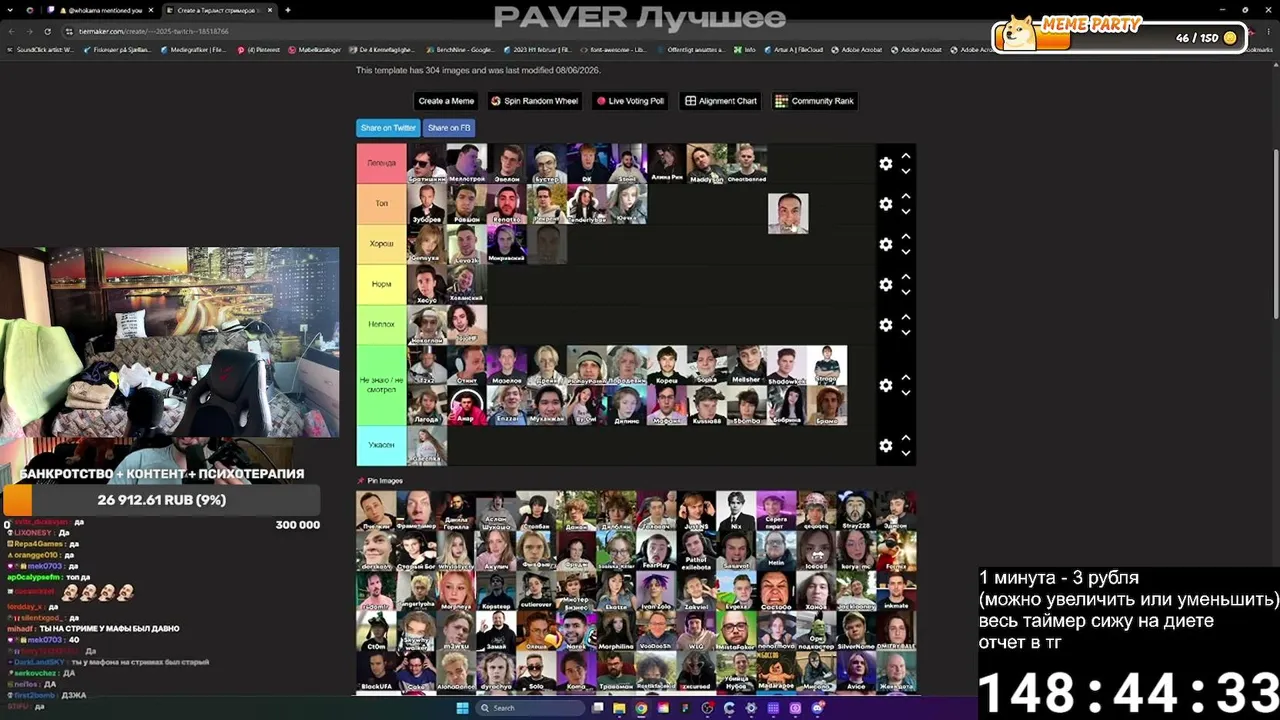Open the Alignment Chart view
This screenshot has width=1280, height=720.
coord(720,101)
